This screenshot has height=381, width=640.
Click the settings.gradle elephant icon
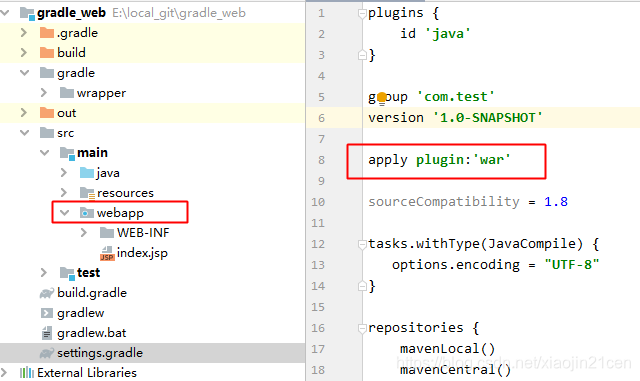pos(47,353)
